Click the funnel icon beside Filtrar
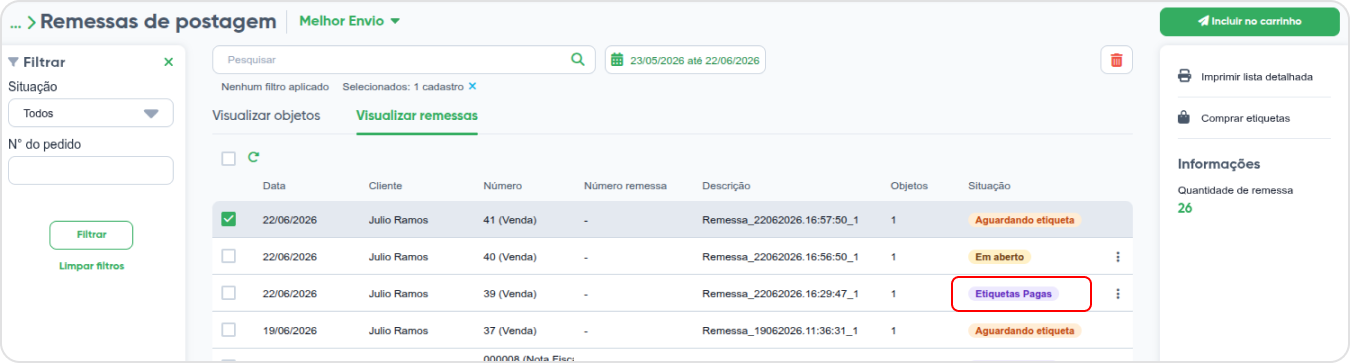 (x=13, y=62)
